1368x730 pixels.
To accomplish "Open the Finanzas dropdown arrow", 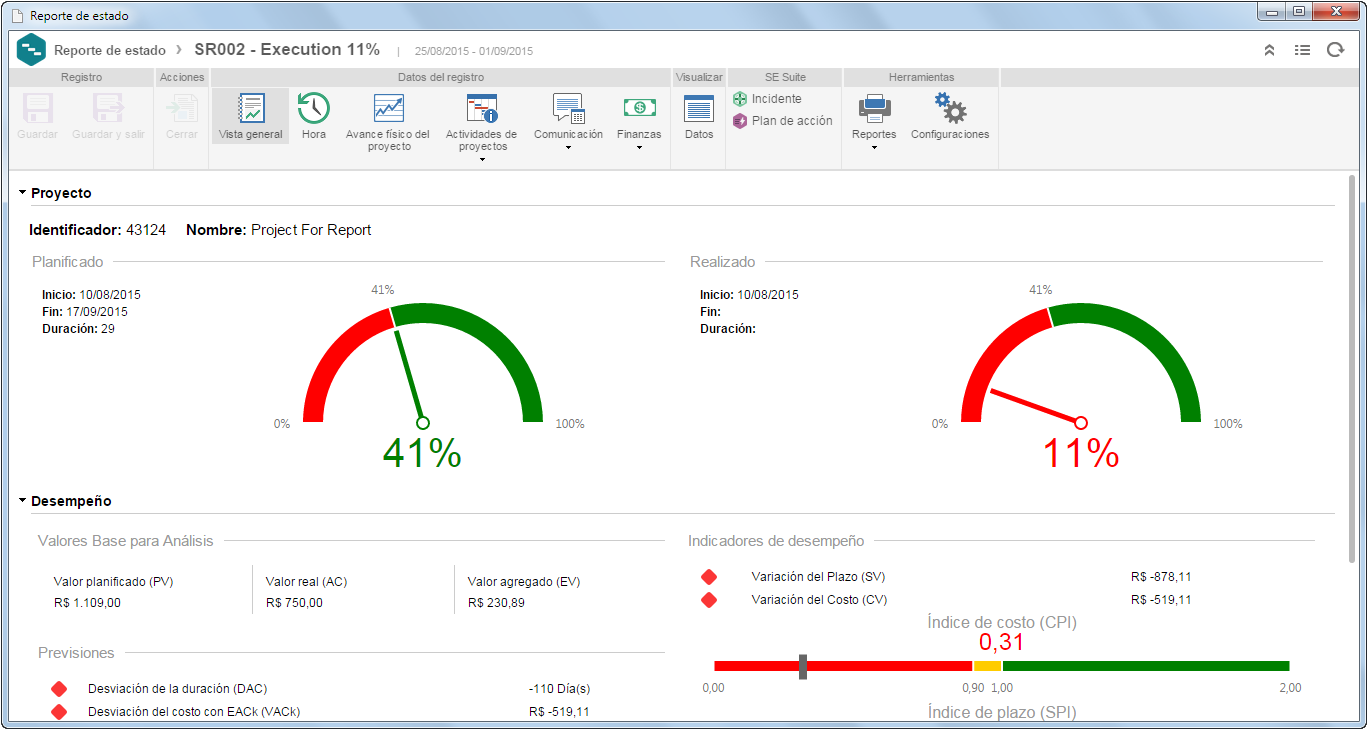I will [x=639, y=148].
